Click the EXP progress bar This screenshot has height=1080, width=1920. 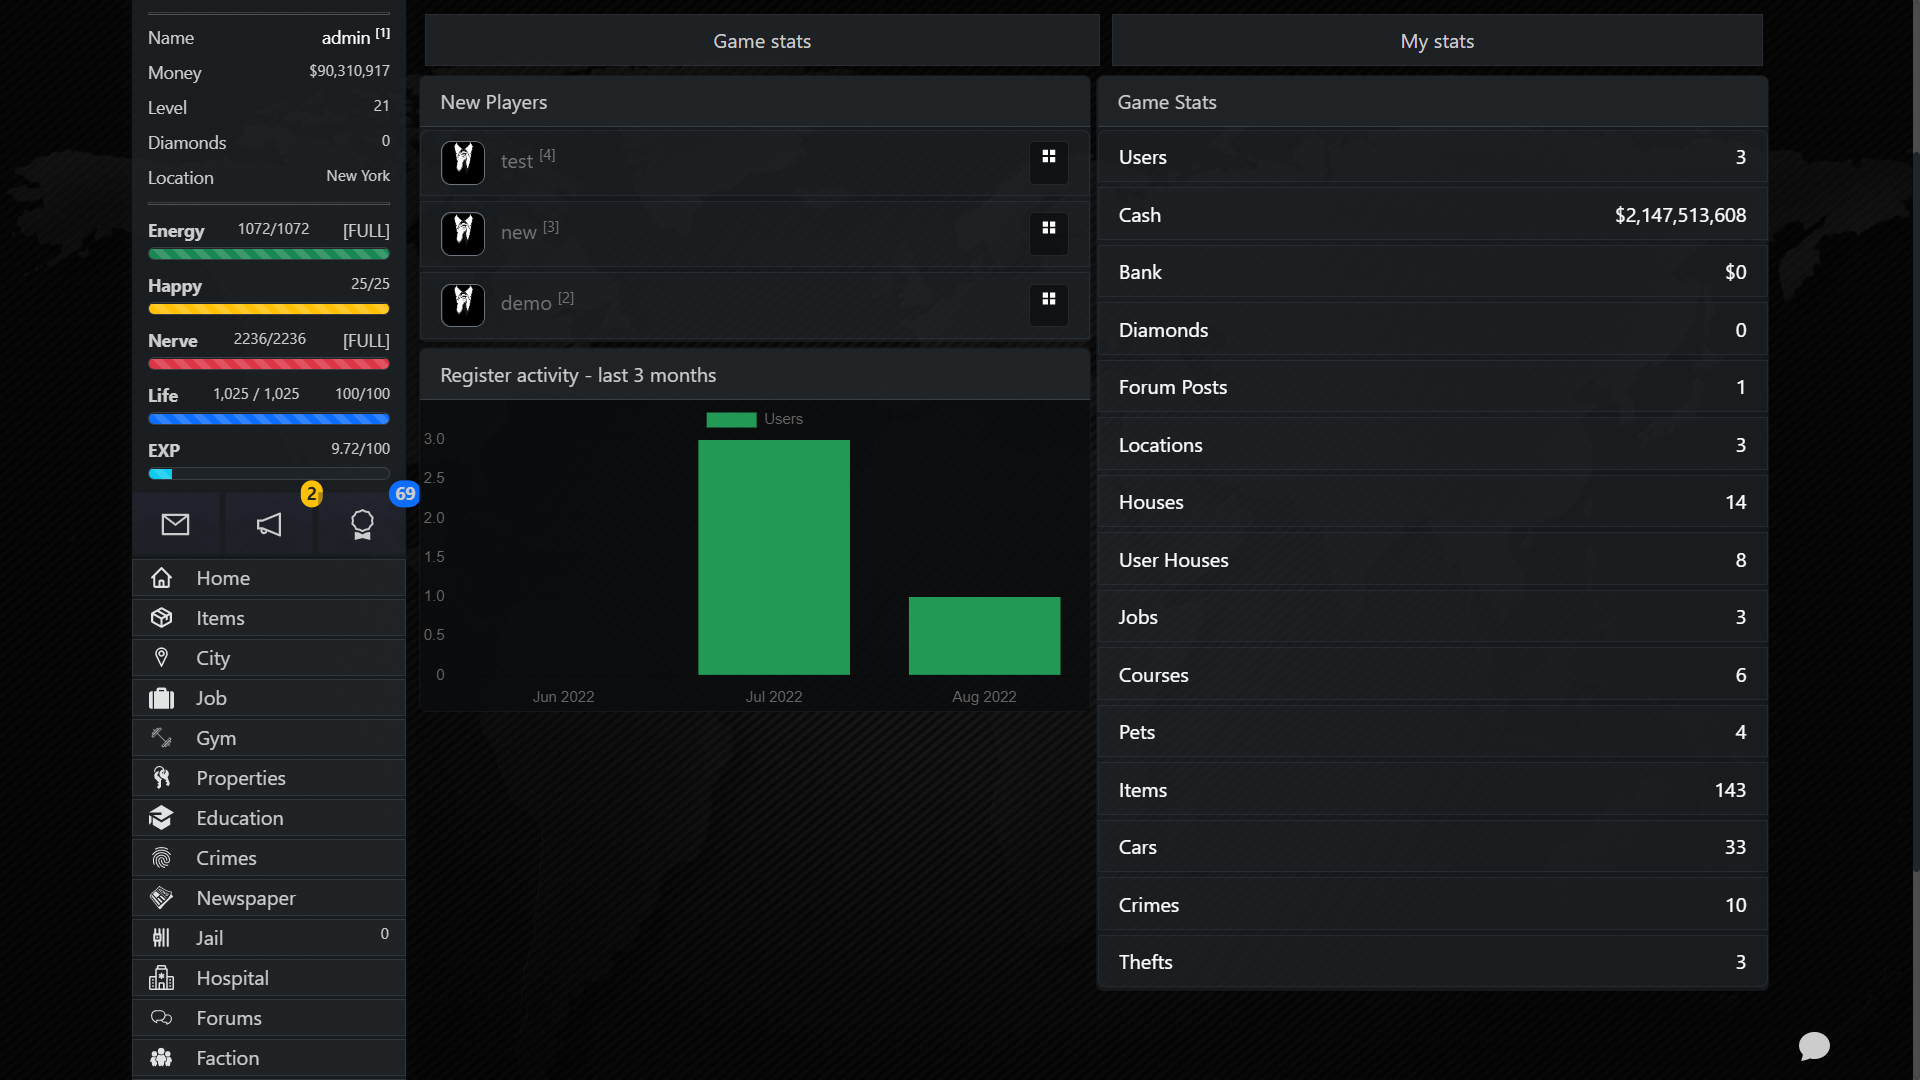(x=268, y=473)
